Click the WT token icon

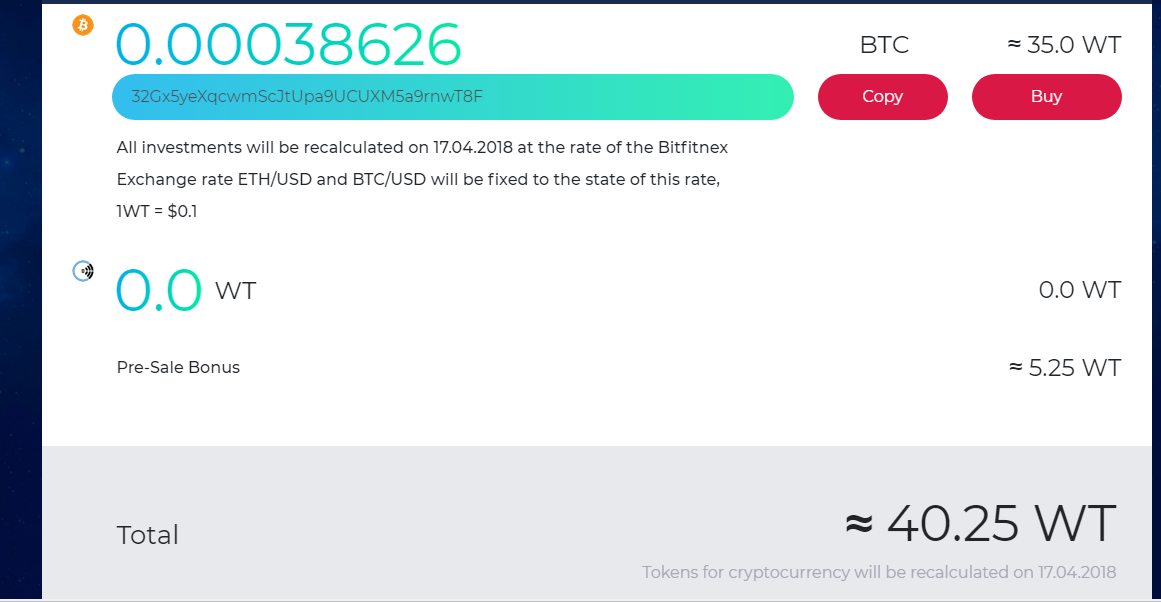pyautogui.click(x=84, y=270)
